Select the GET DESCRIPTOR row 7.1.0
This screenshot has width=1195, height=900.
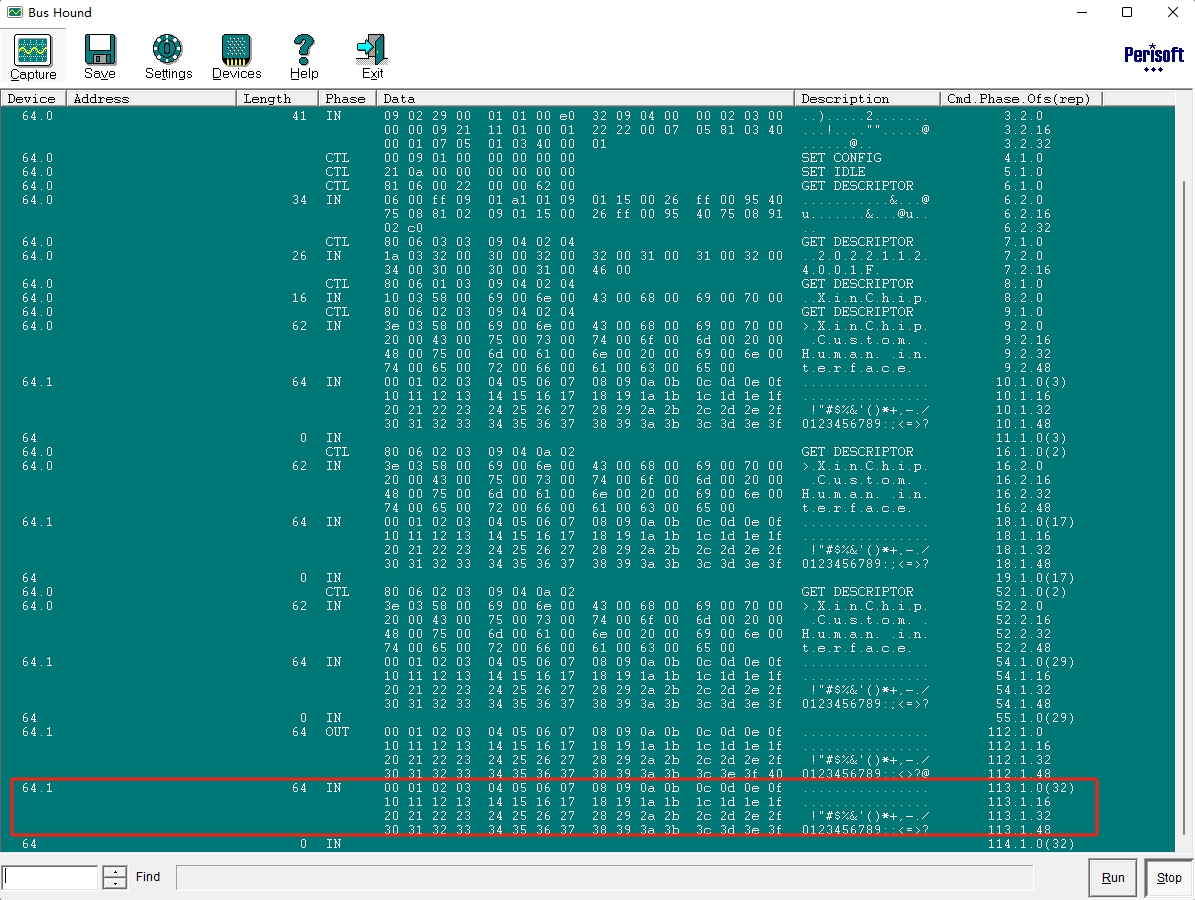587,242
